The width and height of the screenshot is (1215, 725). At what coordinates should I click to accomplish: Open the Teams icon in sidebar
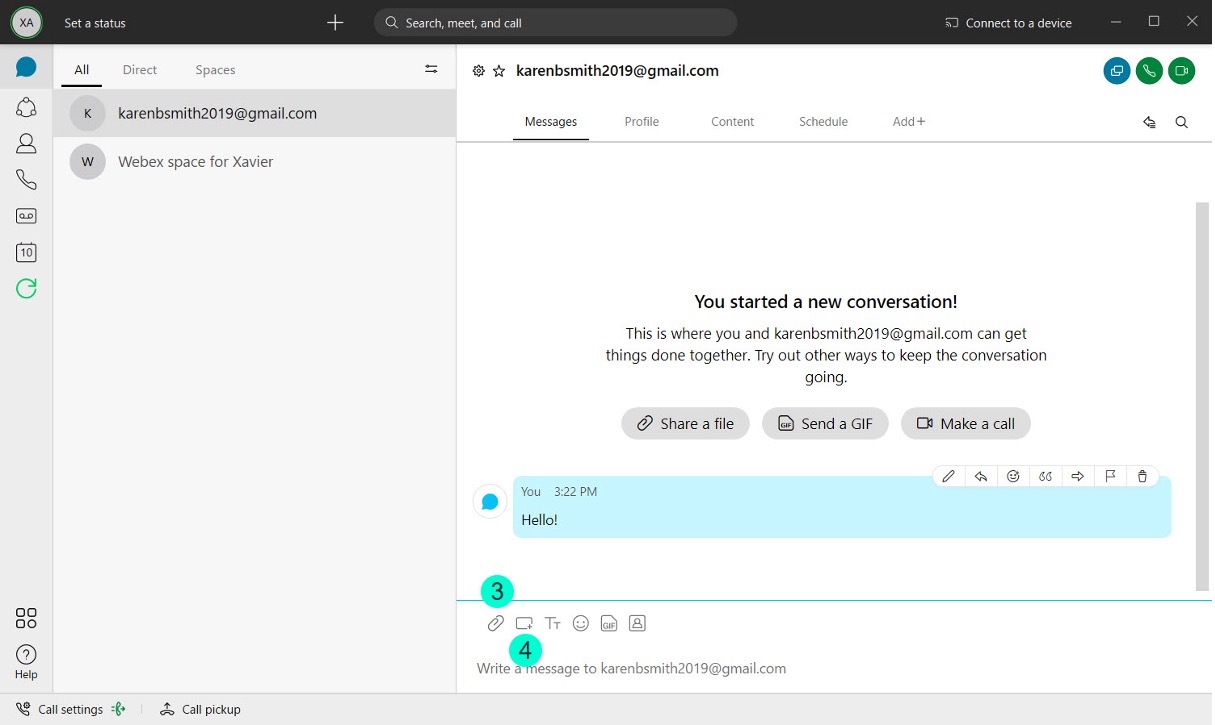coord(26,106)
